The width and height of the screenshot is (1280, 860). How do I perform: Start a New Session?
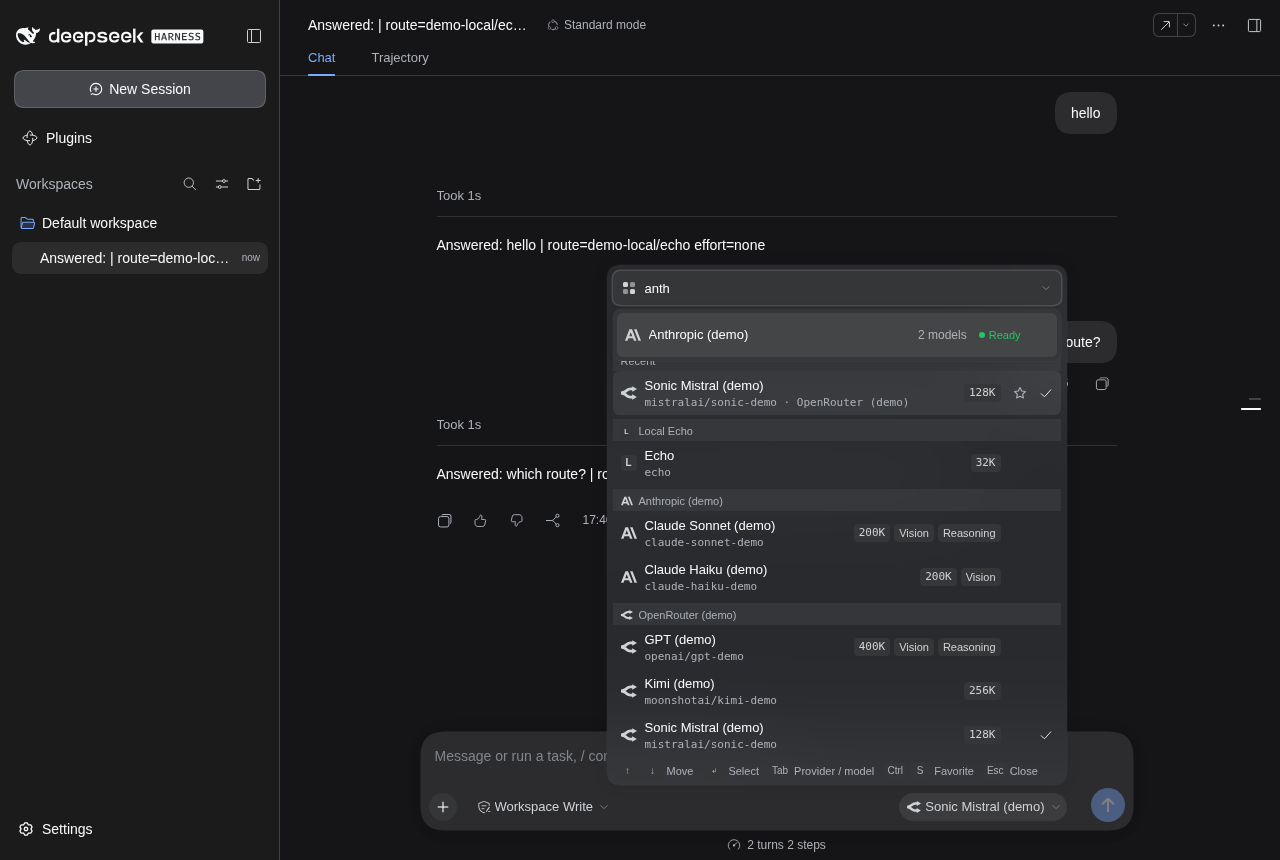pos(140,89)
